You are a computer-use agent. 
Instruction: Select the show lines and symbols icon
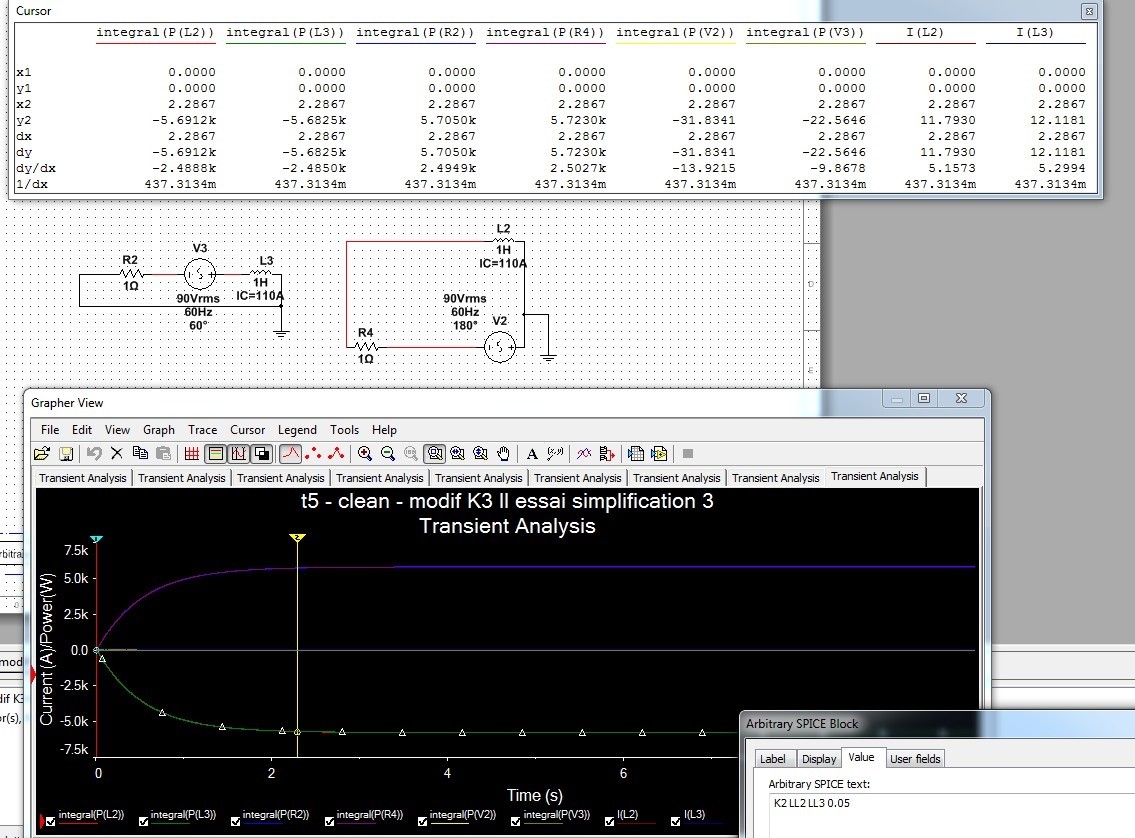pos(337,454)
